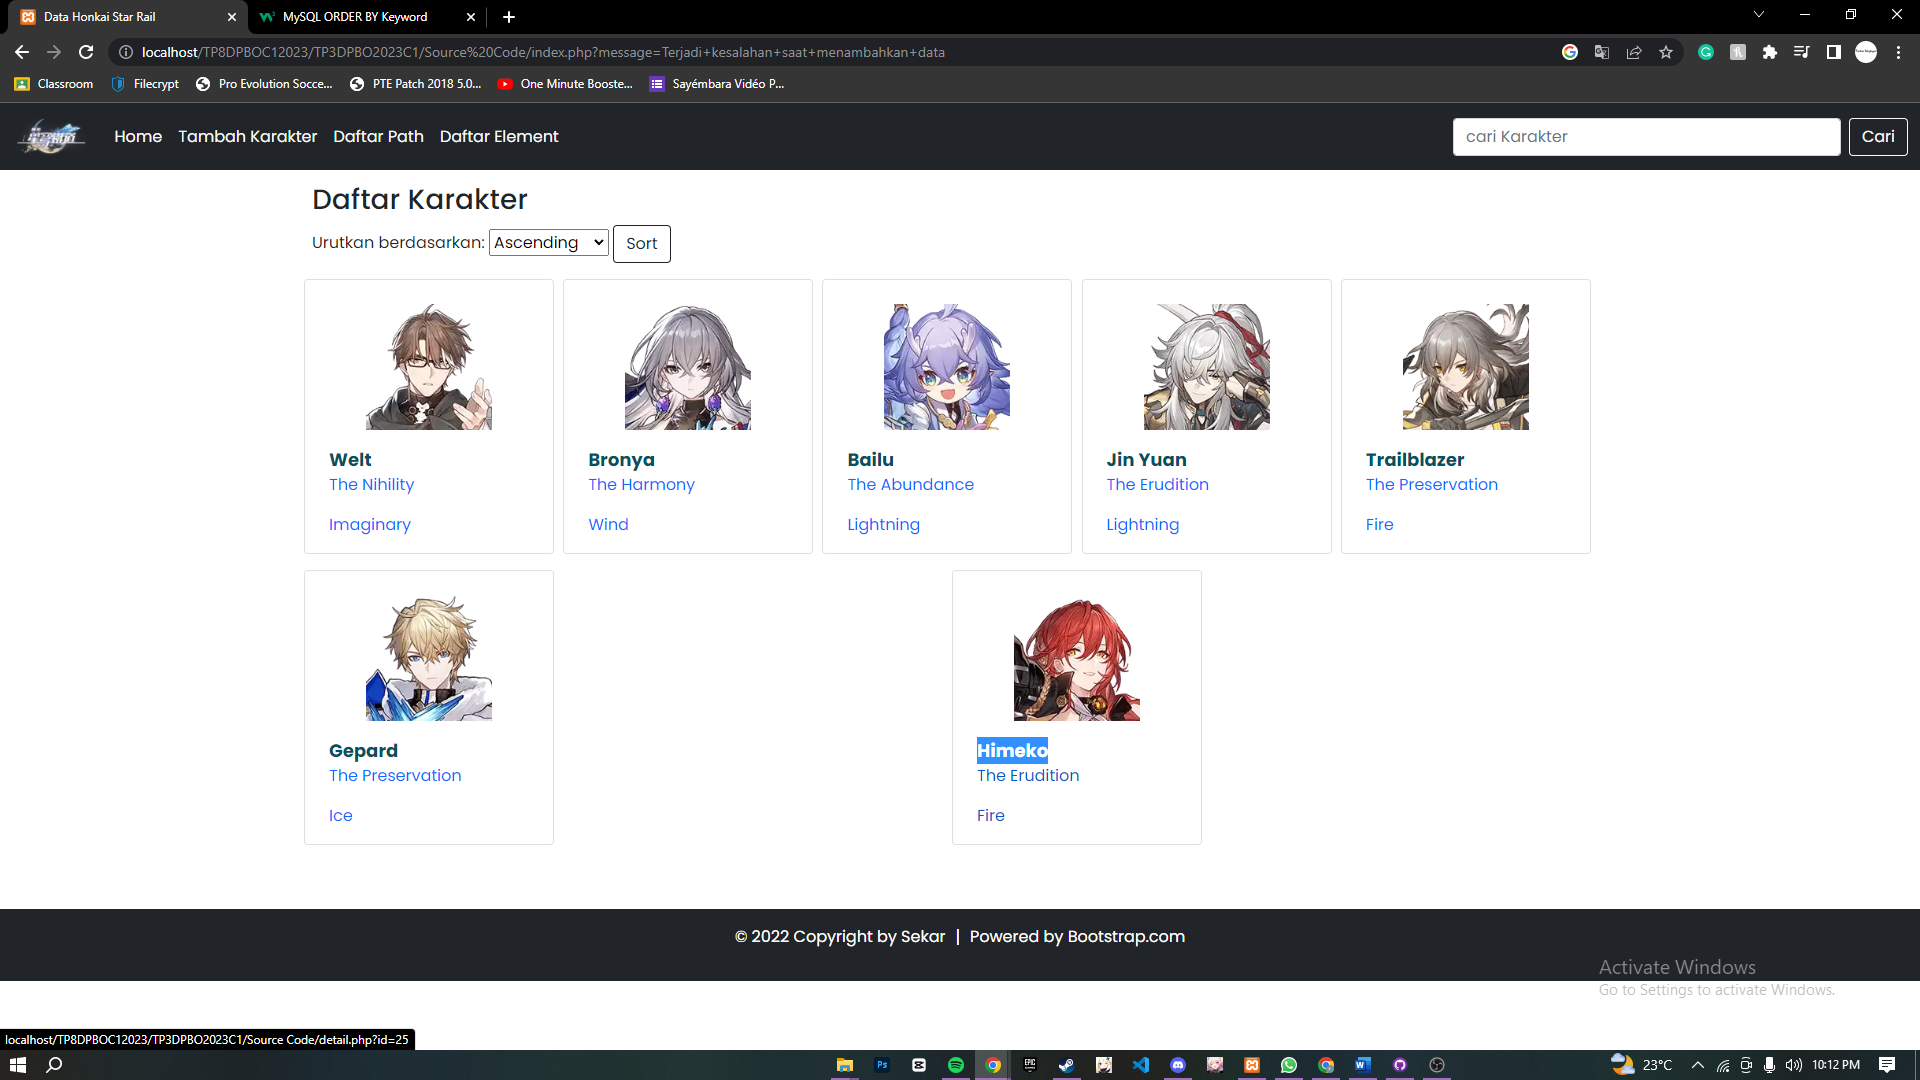Open the Grammarly extension icon
Image resolution: width=1920 pixels, height=1080 pixels.
[x=1706, y=52]
